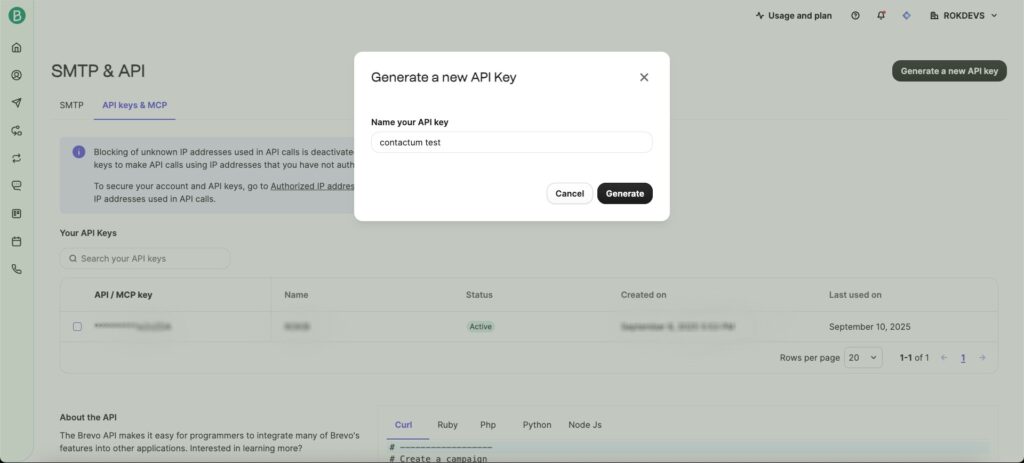Image resolution: width=1024 pixels, height=463 pixels.
Task: Click the Name your API key field
Action: point(511,142)
